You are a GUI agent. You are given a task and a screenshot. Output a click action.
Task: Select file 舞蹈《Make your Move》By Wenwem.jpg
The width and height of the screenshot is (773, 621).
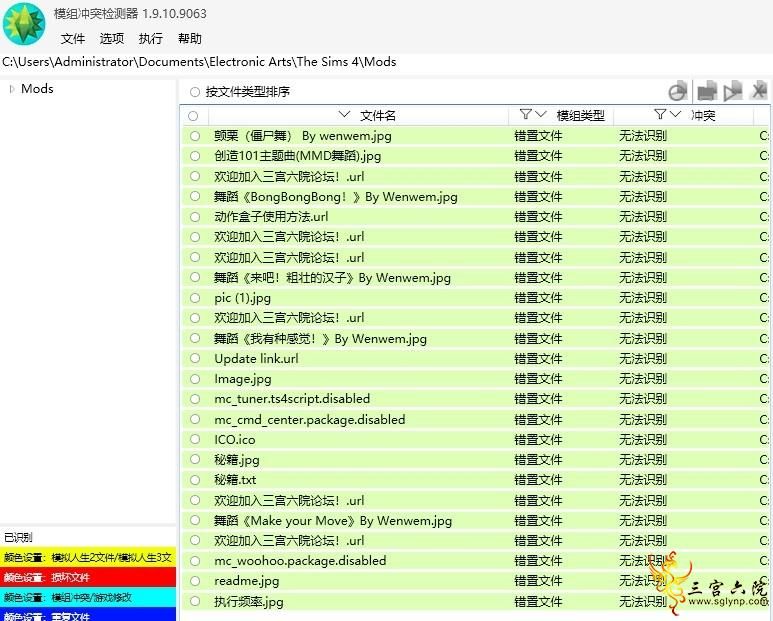(333, 520)
